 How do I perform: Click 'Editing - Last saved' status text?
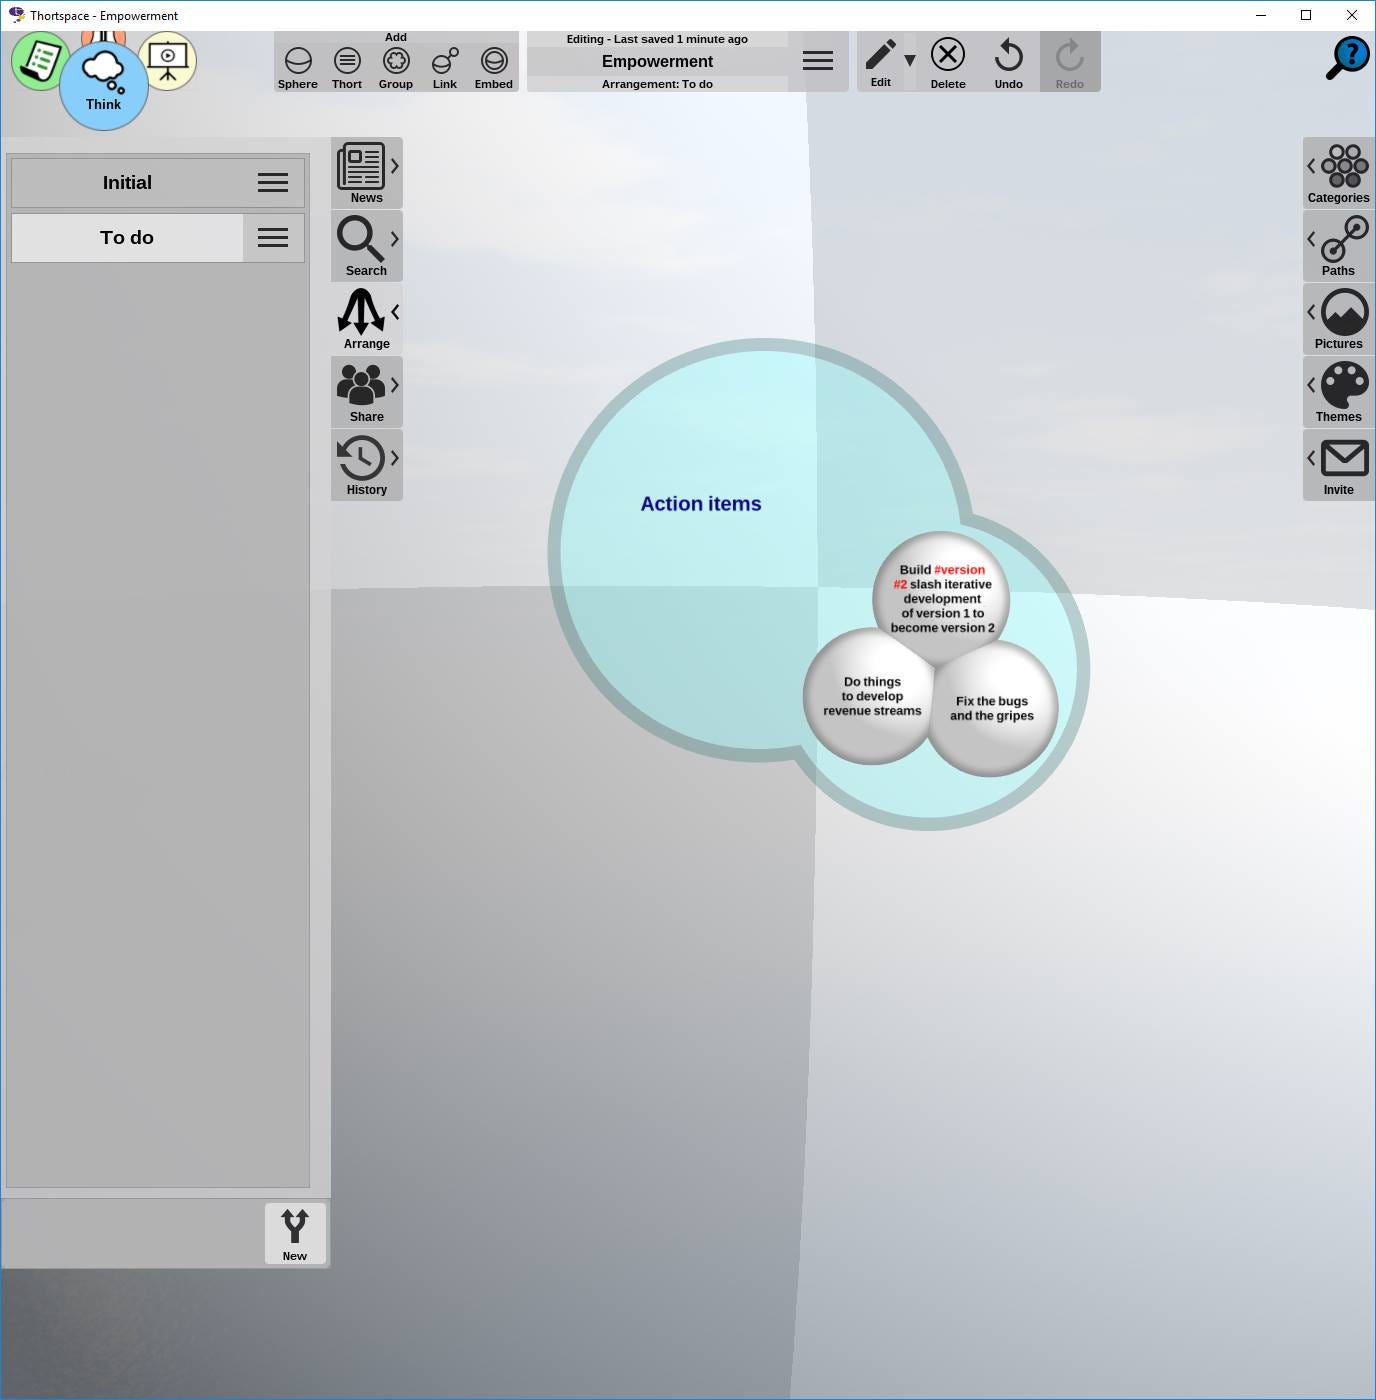(x=657, y=39)
